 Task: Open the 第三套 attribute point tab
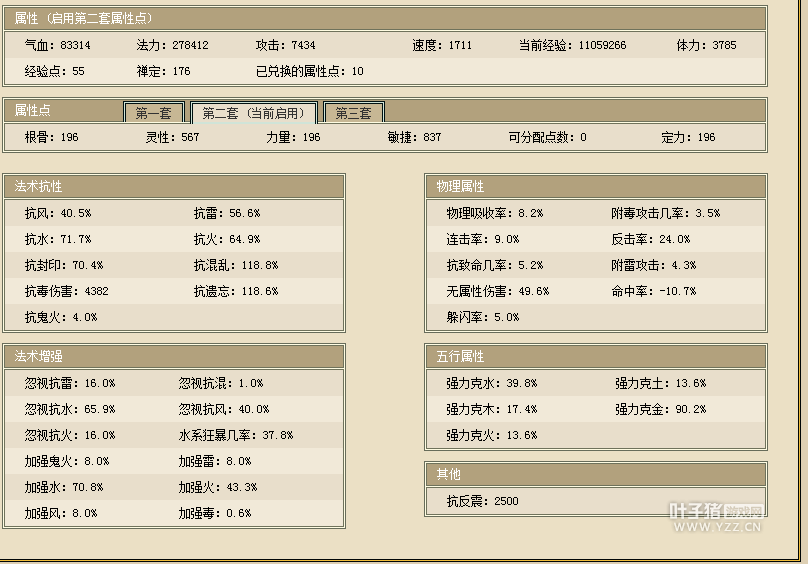coord(353,113)
